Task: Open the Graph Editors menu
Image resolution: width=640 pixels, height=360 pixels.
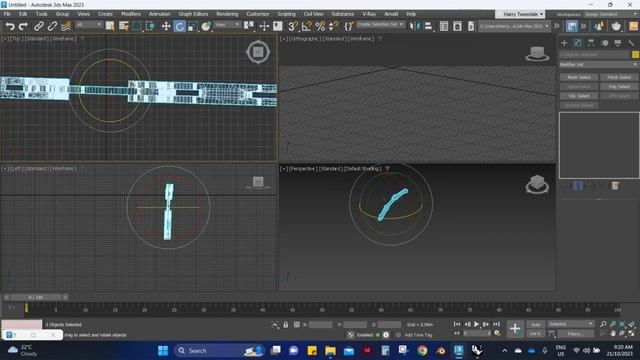Action: click(193, 14)
